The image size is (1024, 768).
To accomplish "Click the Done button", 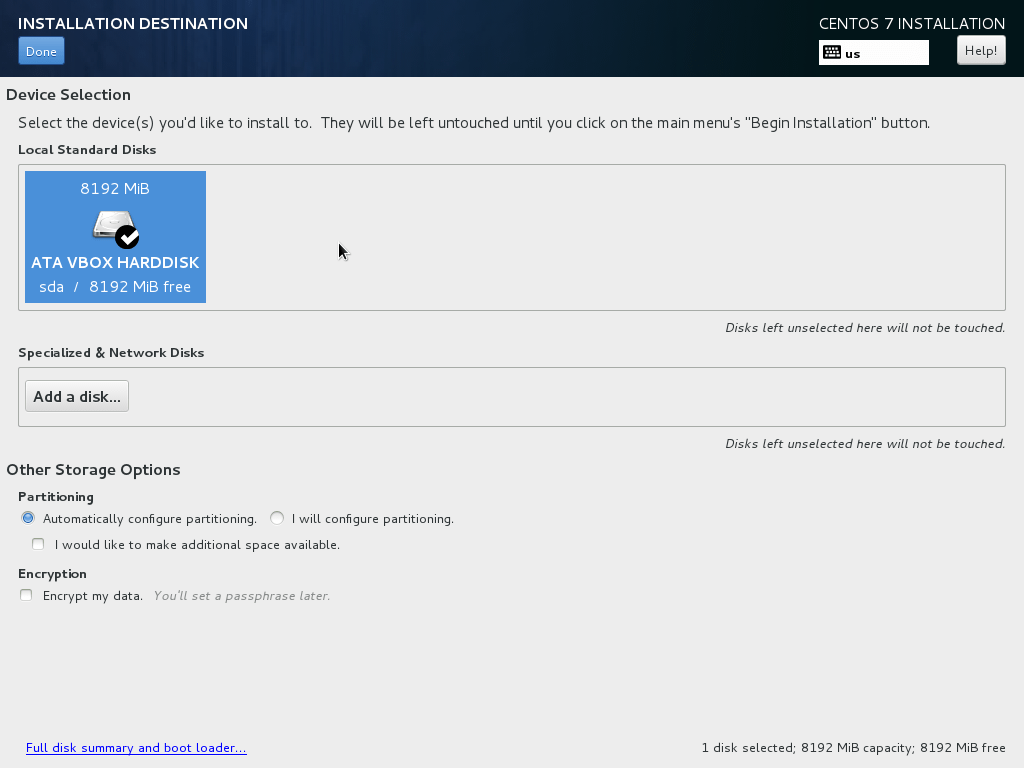I will click(x=41, y=52).
